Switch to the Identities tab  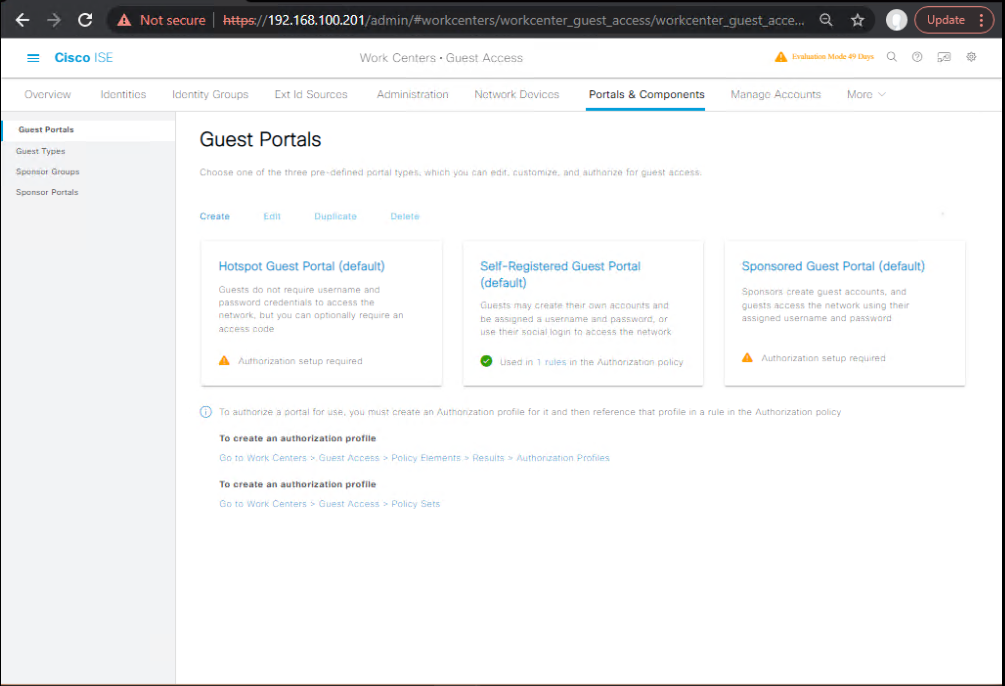[x=123, y=94]
